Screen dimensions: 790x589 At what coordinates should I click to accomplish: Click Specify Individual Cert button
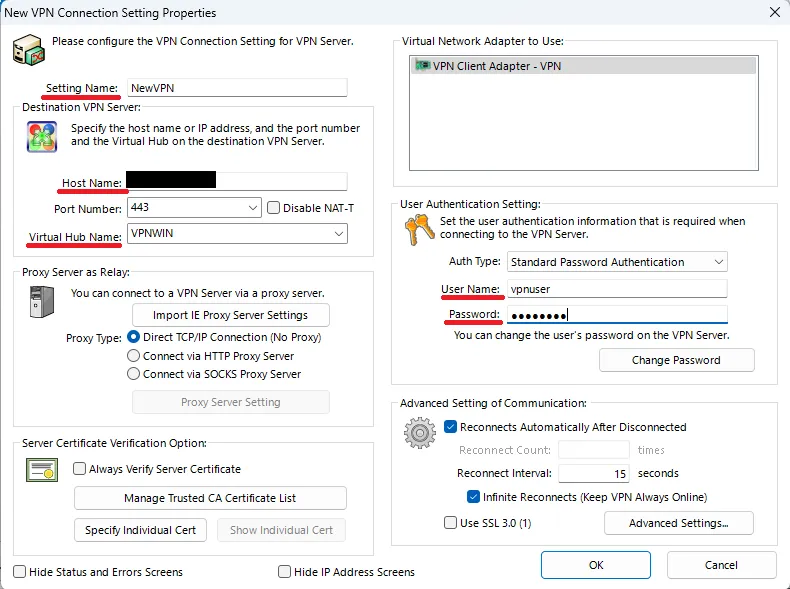(x=140, y=530)
